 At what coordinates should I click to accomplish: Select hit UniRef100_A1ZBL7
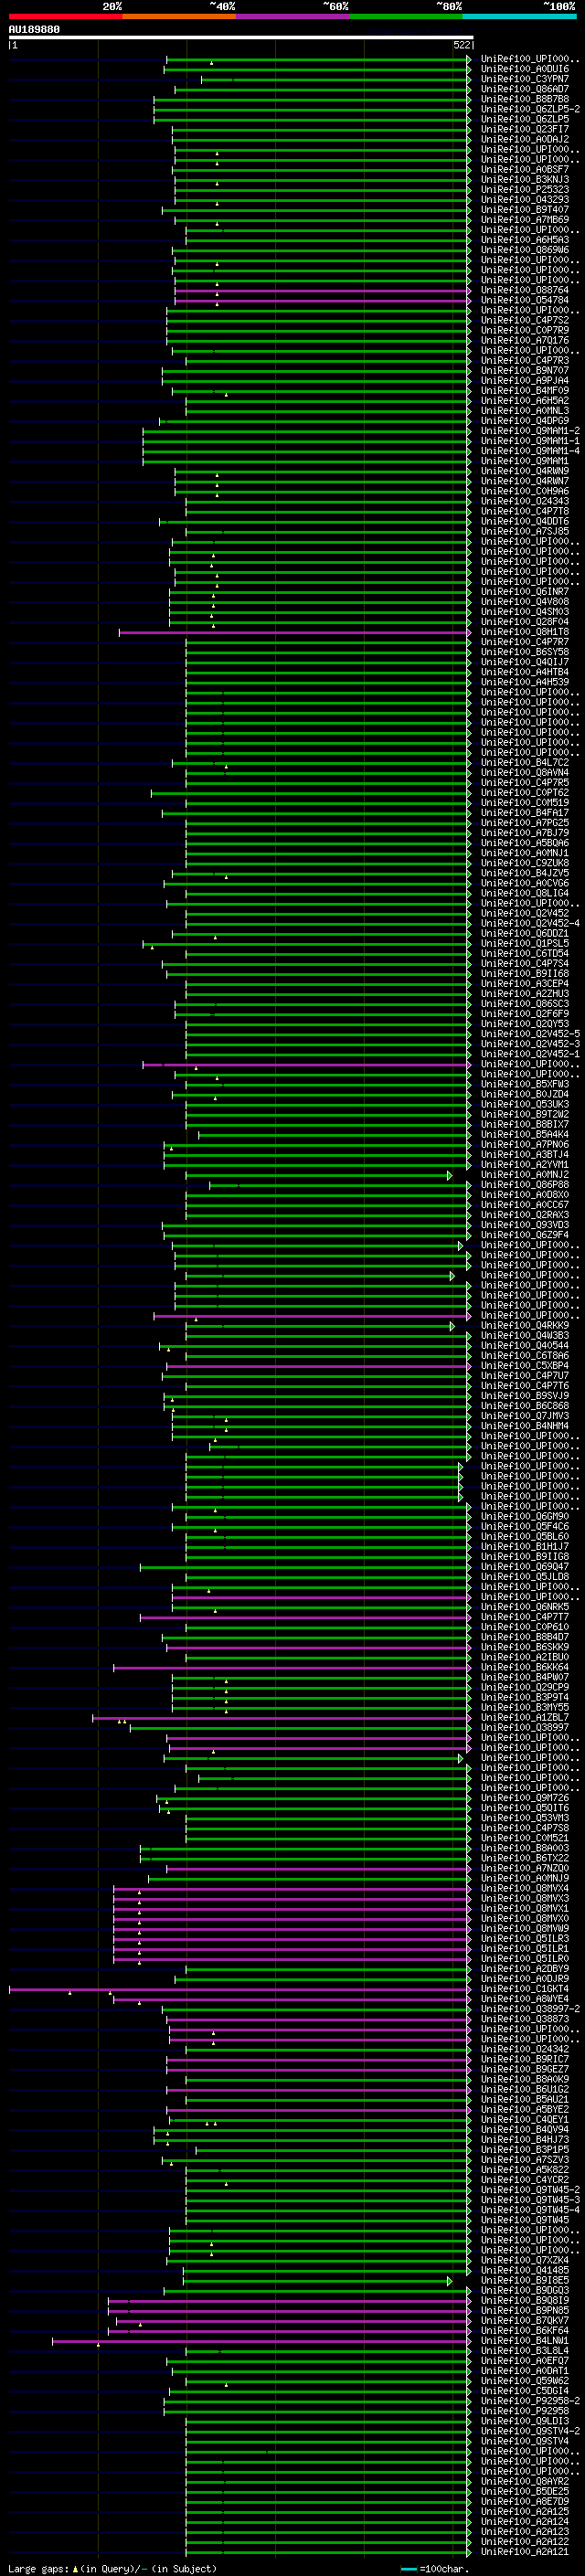tap(525, 1717)
